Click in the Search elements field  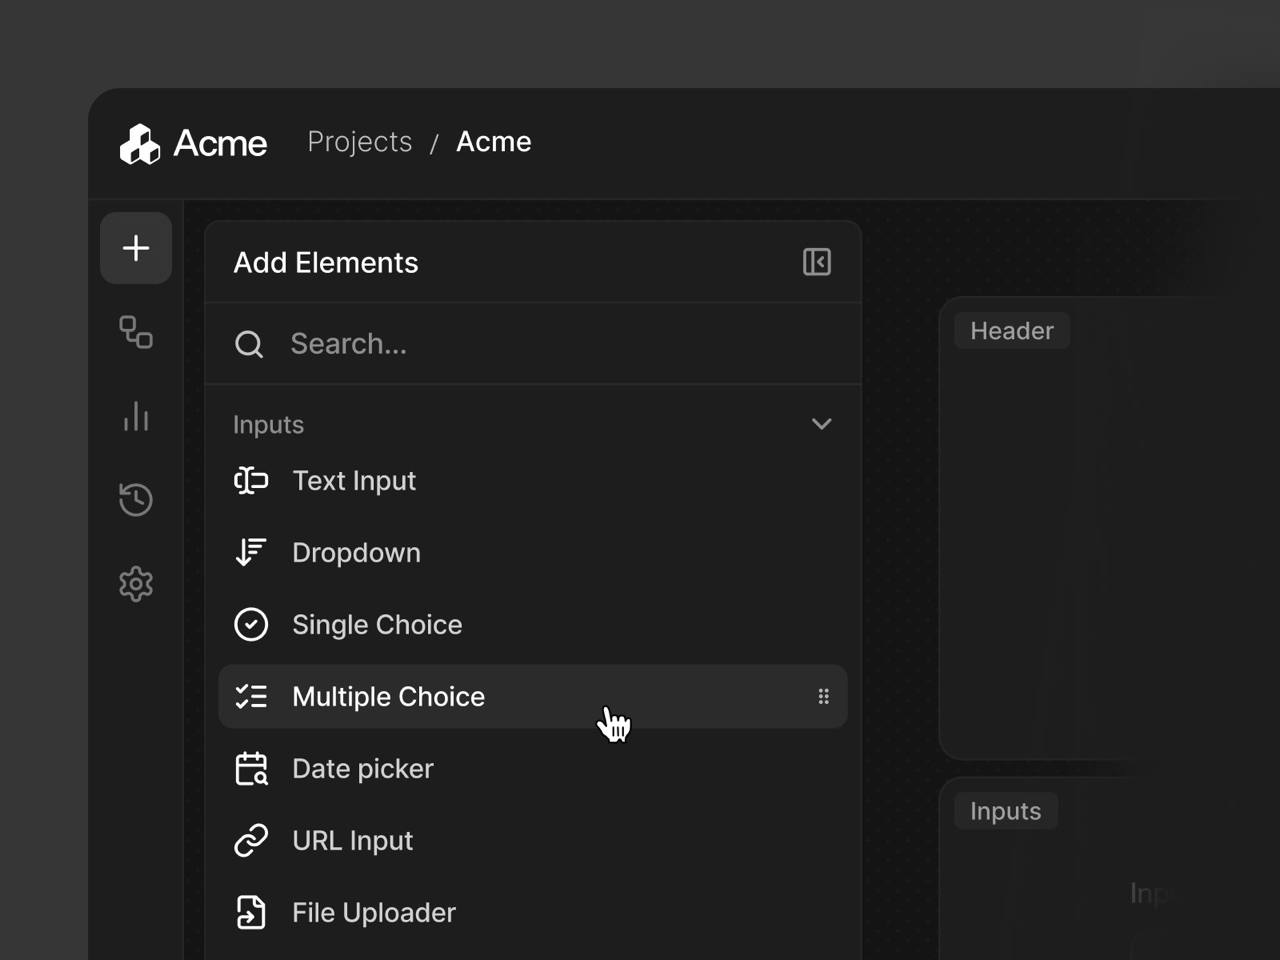(x=533, y=344)
